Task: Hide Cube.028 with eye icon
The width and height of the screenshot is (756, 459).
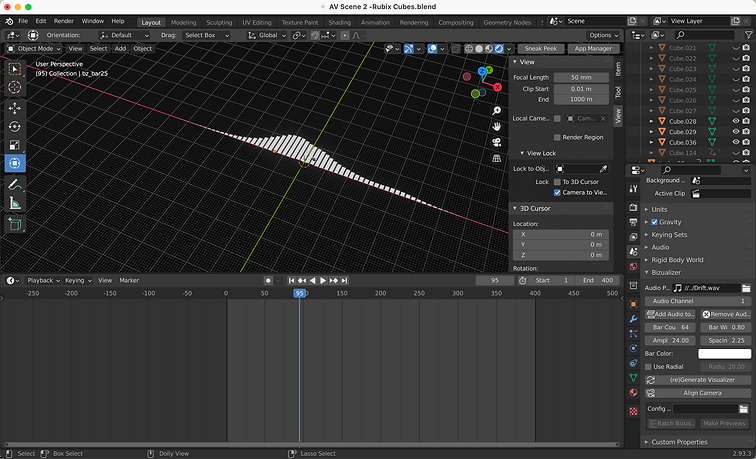Action: [x=736, y=121]
